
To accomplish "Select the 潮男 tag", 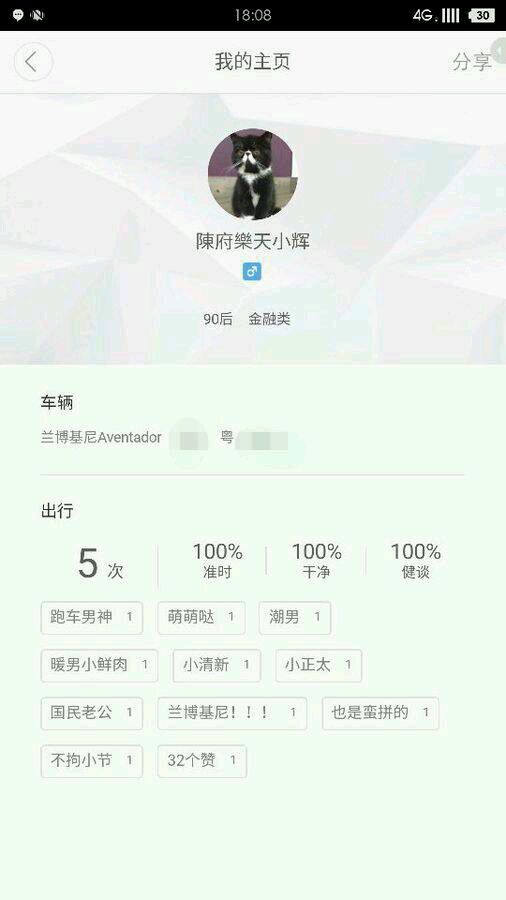I will click(x=295, y=618).
